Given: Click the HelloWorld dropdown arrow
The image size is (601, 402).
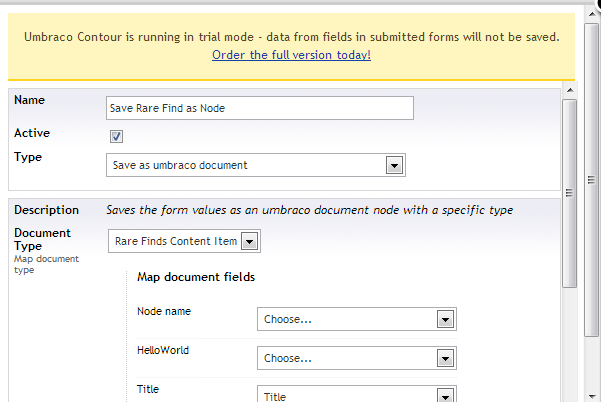Looking at the screenshot, I should (445, 358).
